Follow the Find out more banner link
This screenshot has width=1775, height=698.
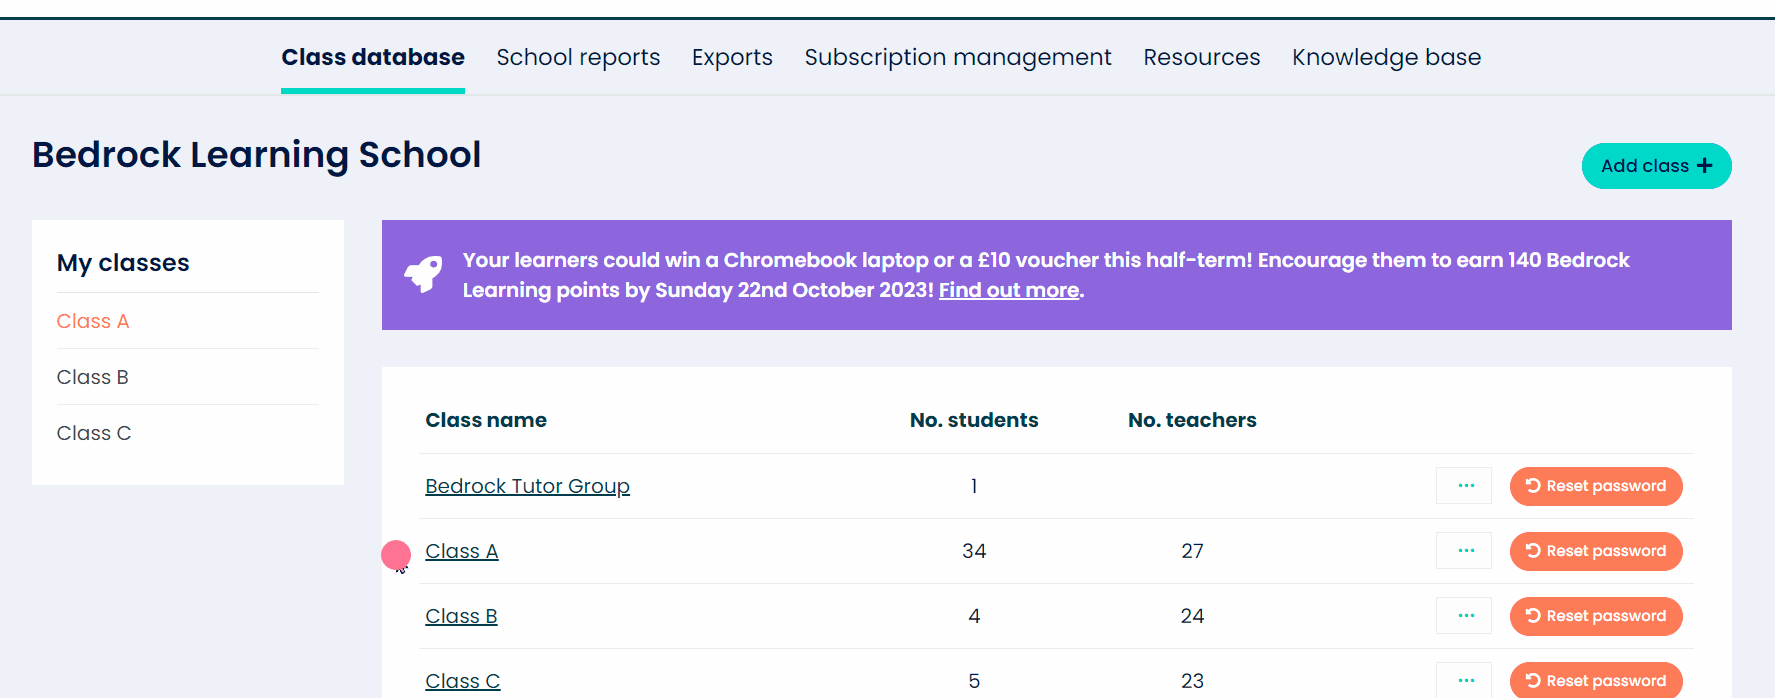(x=1009, y=290)
